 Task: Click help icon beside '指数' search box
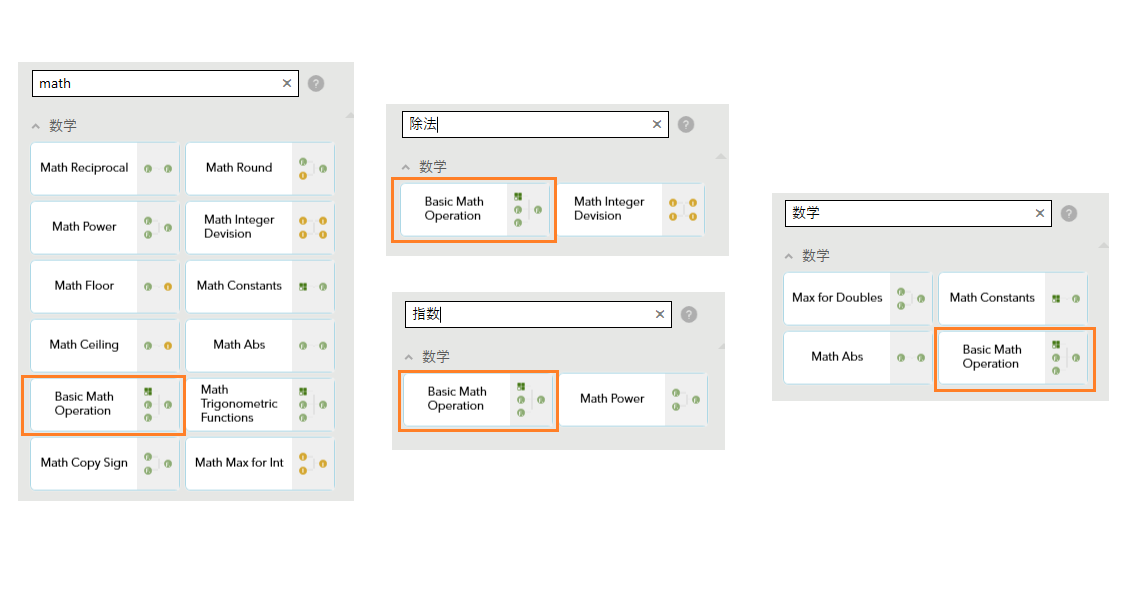click(689, 315)
